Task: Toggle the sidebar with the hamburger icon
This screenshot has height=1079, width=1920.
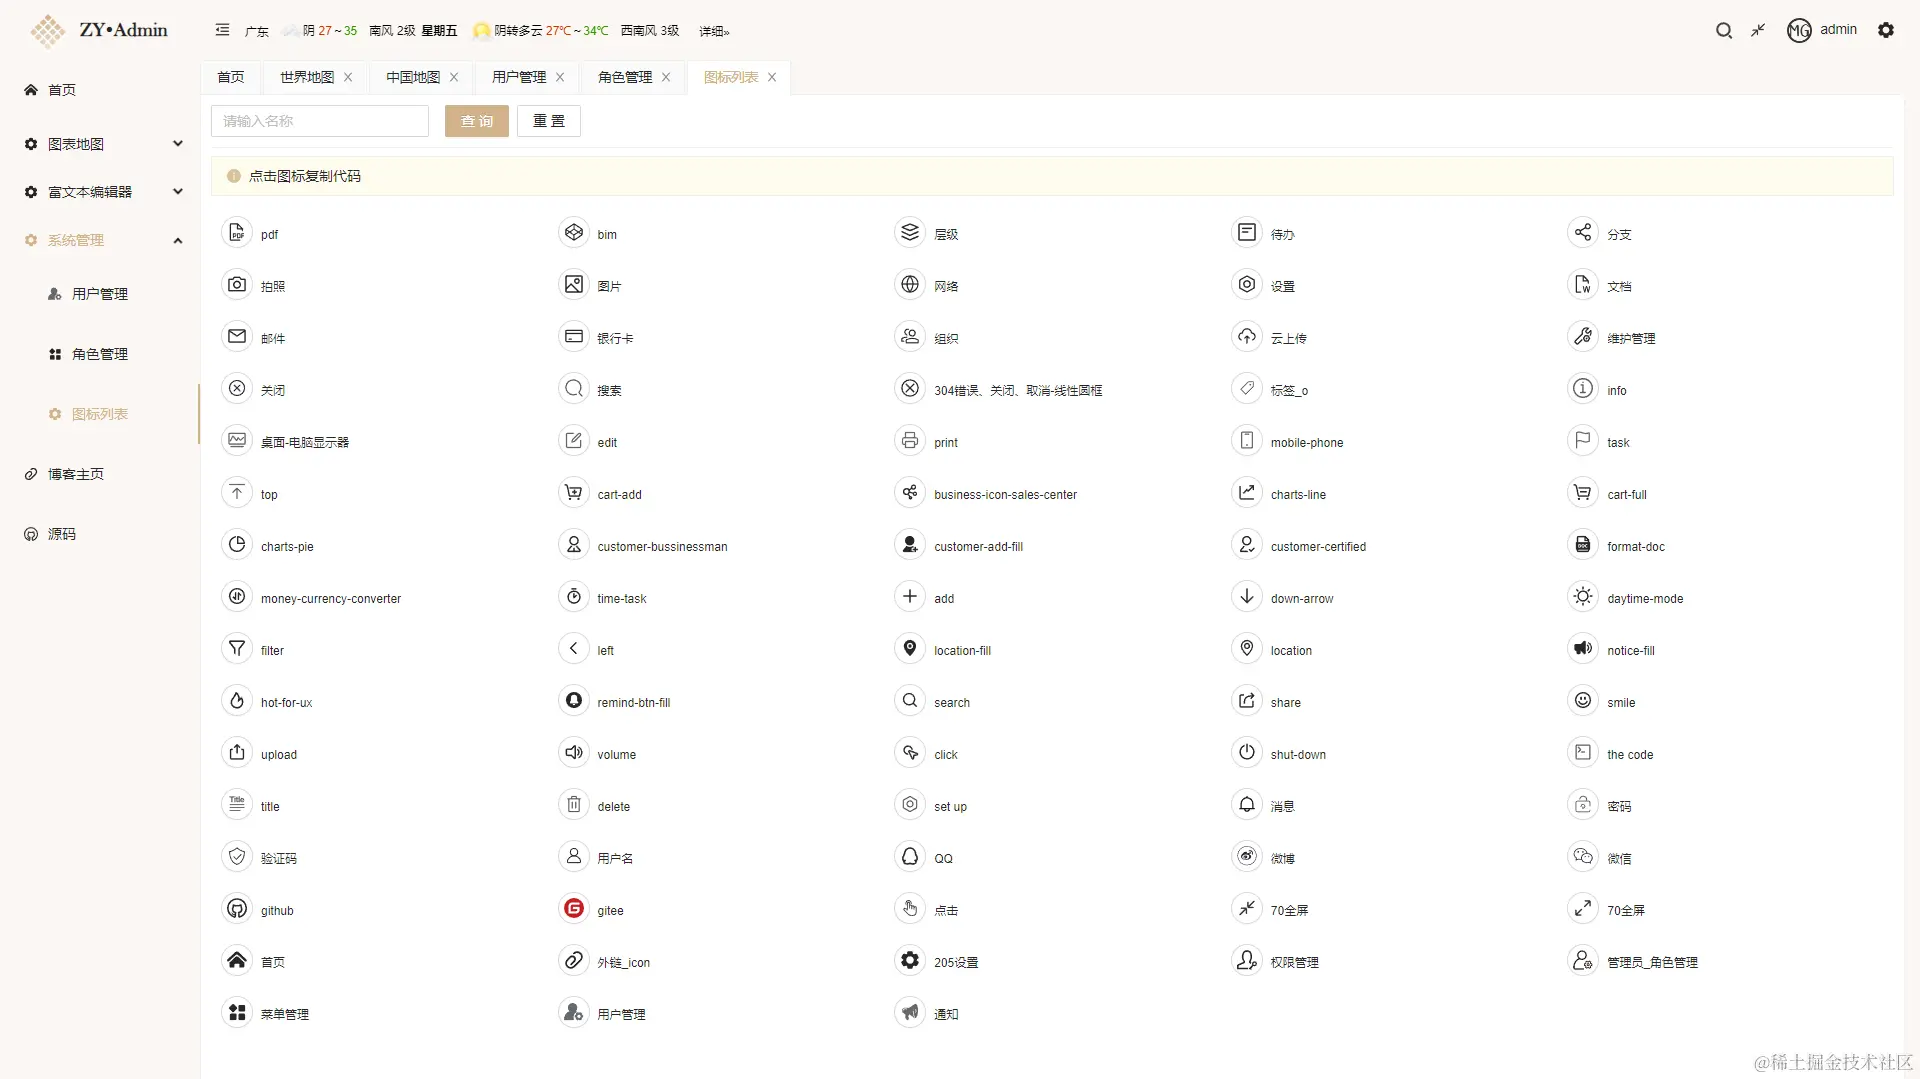Action: pyautogui.click(x=222, y=30)
